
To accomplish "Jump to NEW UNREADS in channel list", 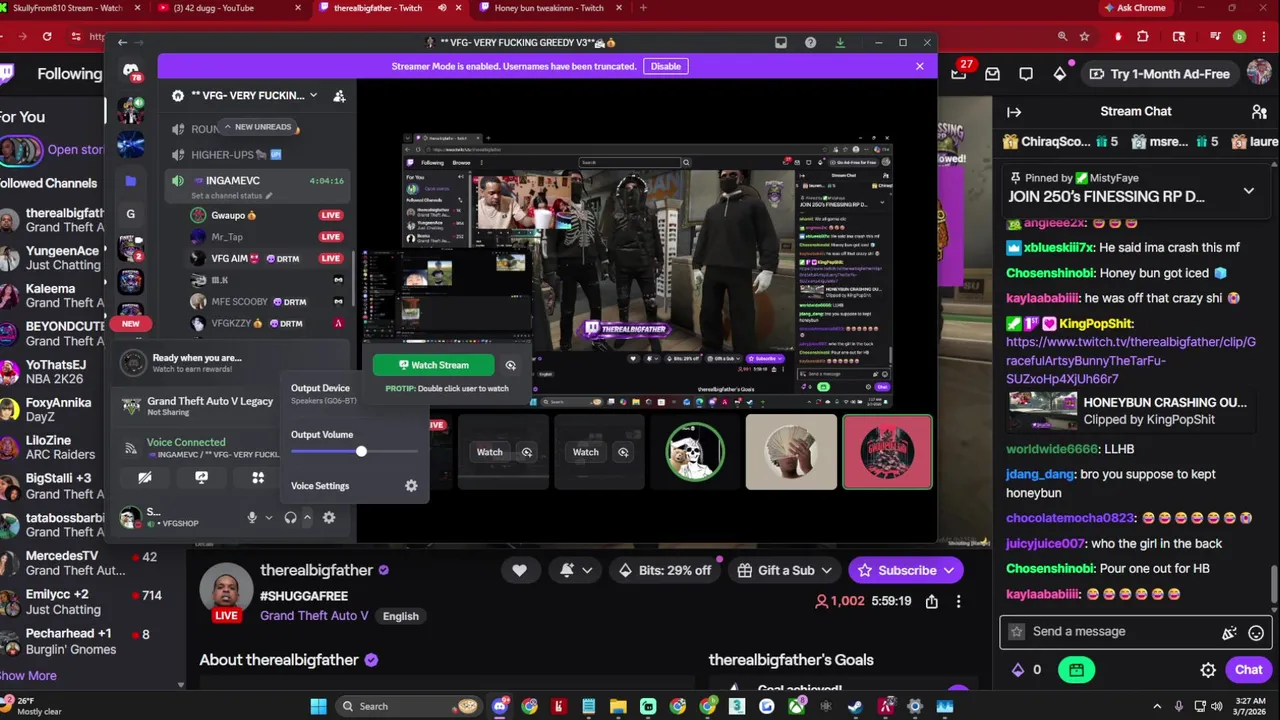I will pyautogui.click(x=257, y=127).
